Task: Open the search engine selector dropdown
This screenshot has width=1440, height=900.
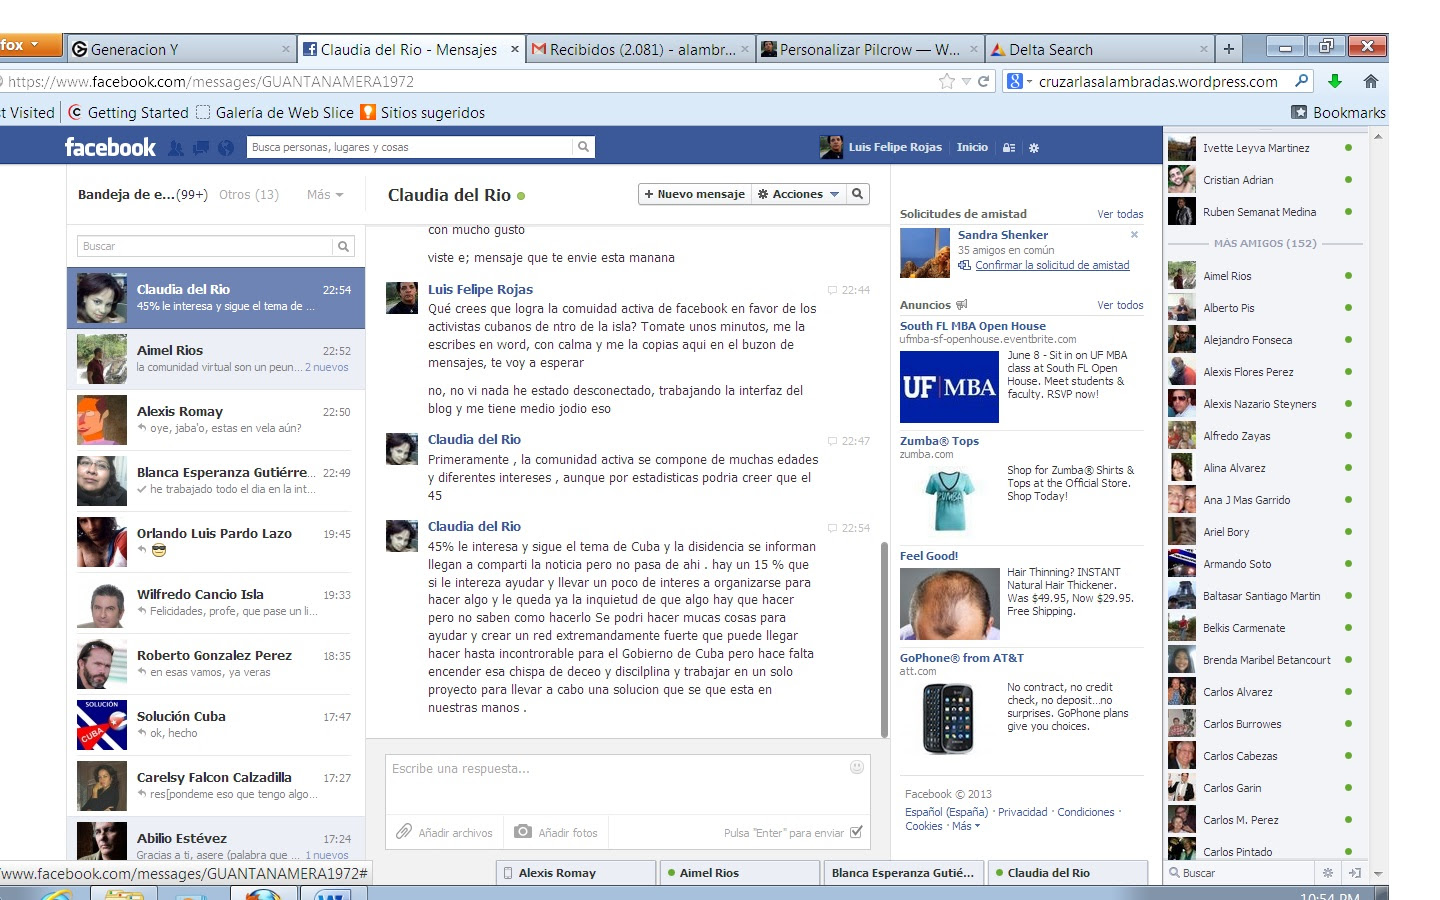Action: click(1018, 81)
